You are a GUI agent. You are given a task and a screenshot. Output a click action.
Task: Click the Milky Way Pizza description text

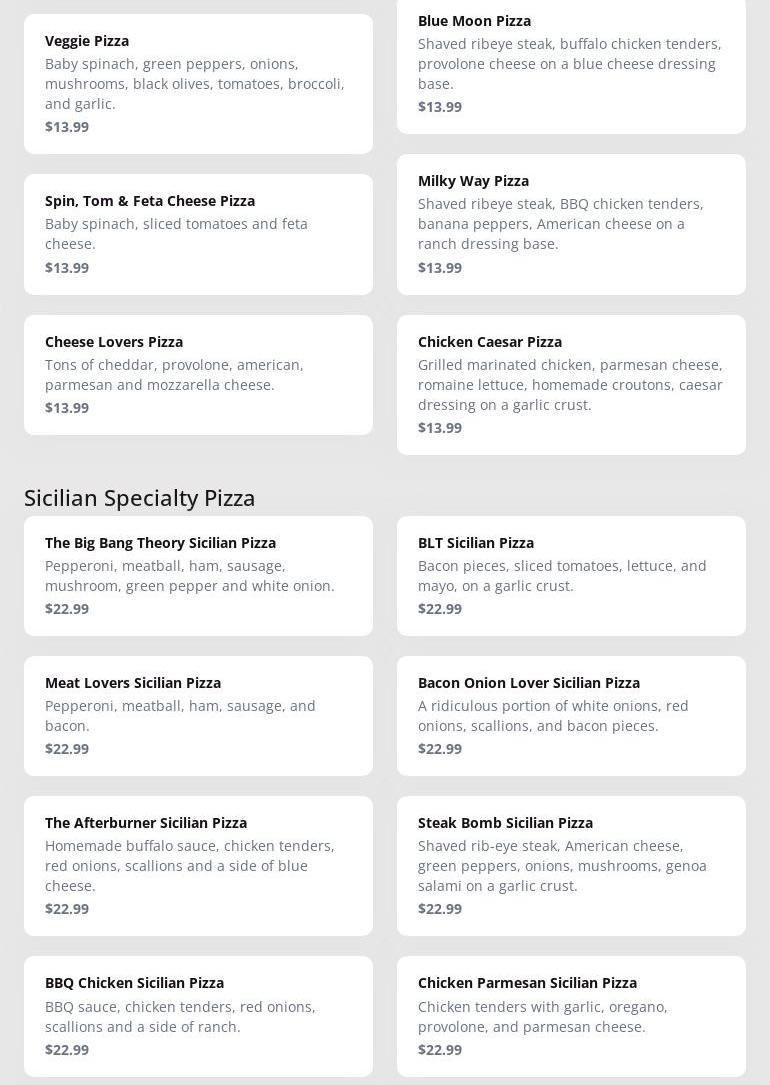click(x=561, y=224)
